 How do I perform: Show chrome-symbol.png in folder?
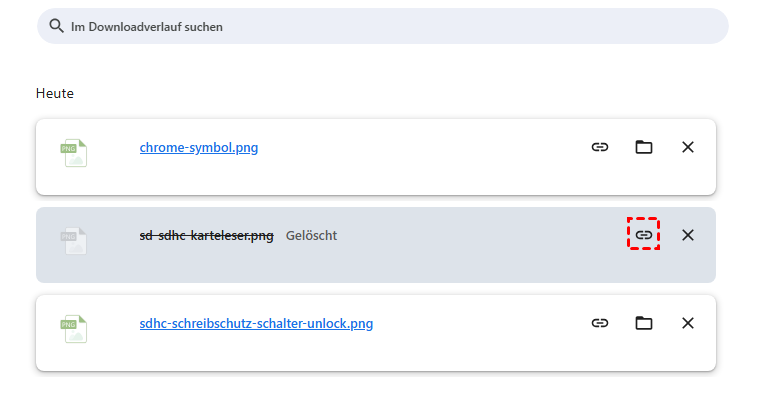click(x=644, y=147)
